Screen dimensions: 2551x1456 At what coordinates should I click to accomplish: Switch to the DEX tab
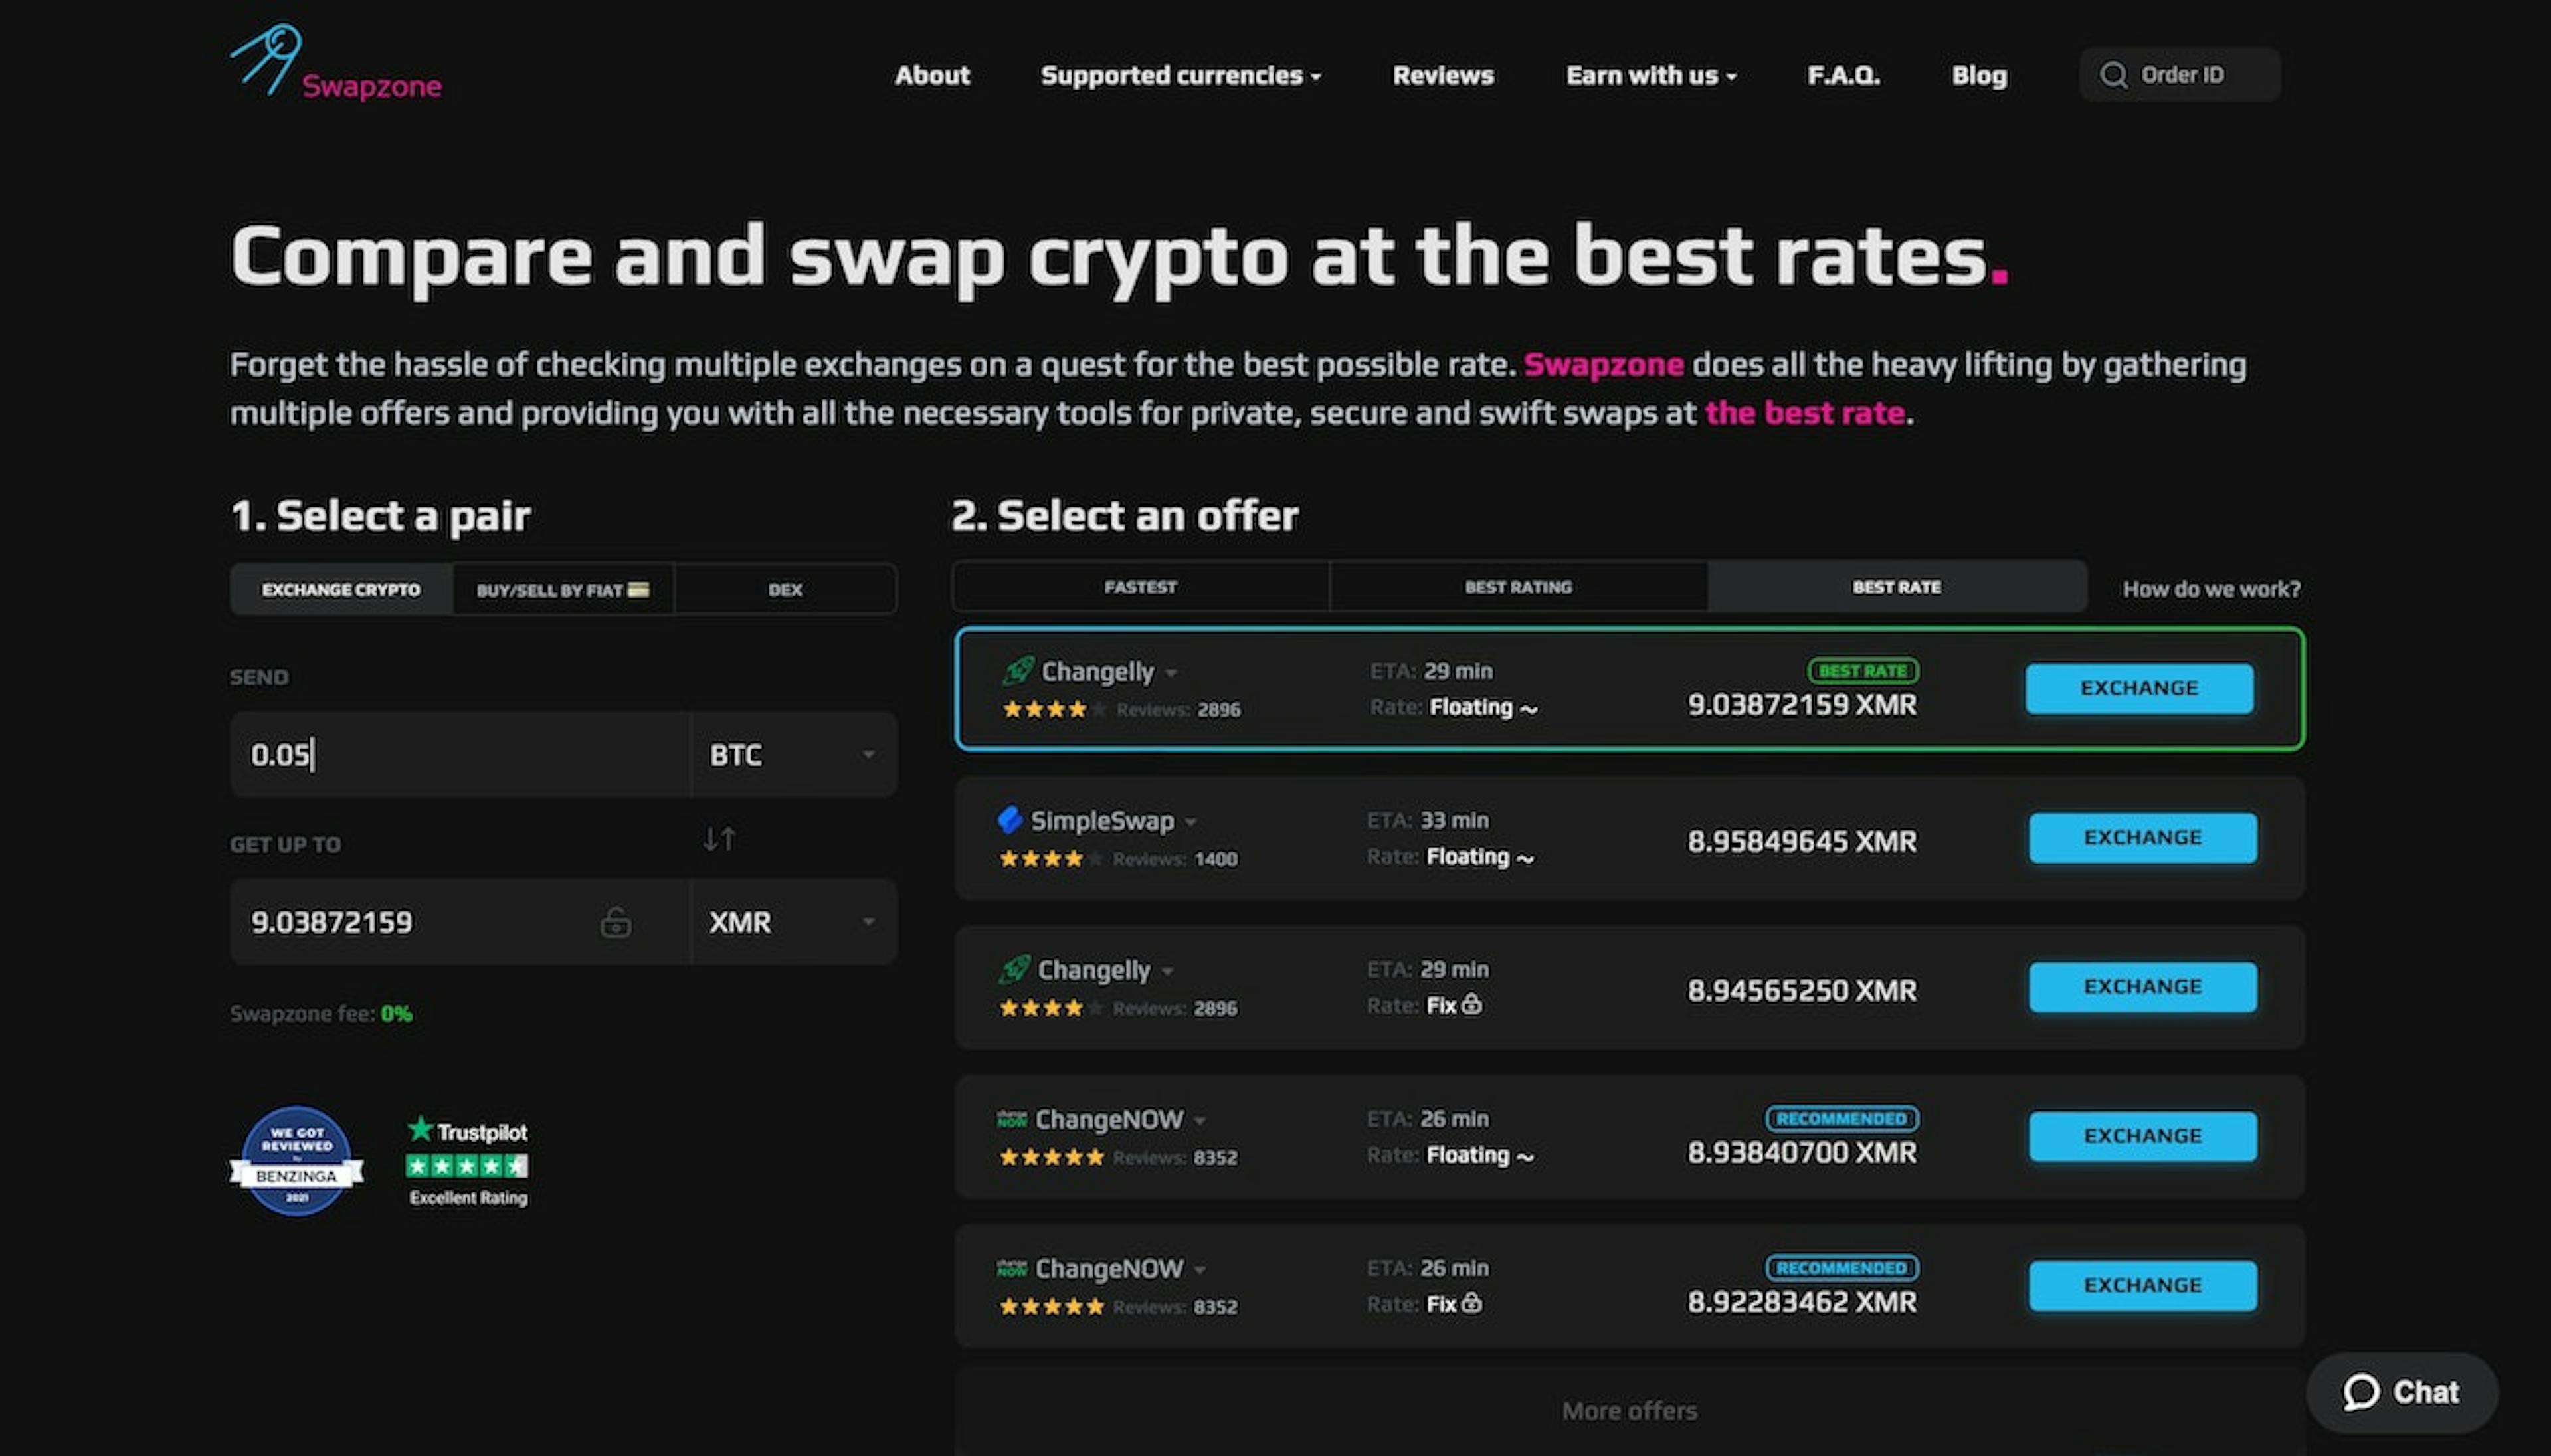(x=785, y=589)
